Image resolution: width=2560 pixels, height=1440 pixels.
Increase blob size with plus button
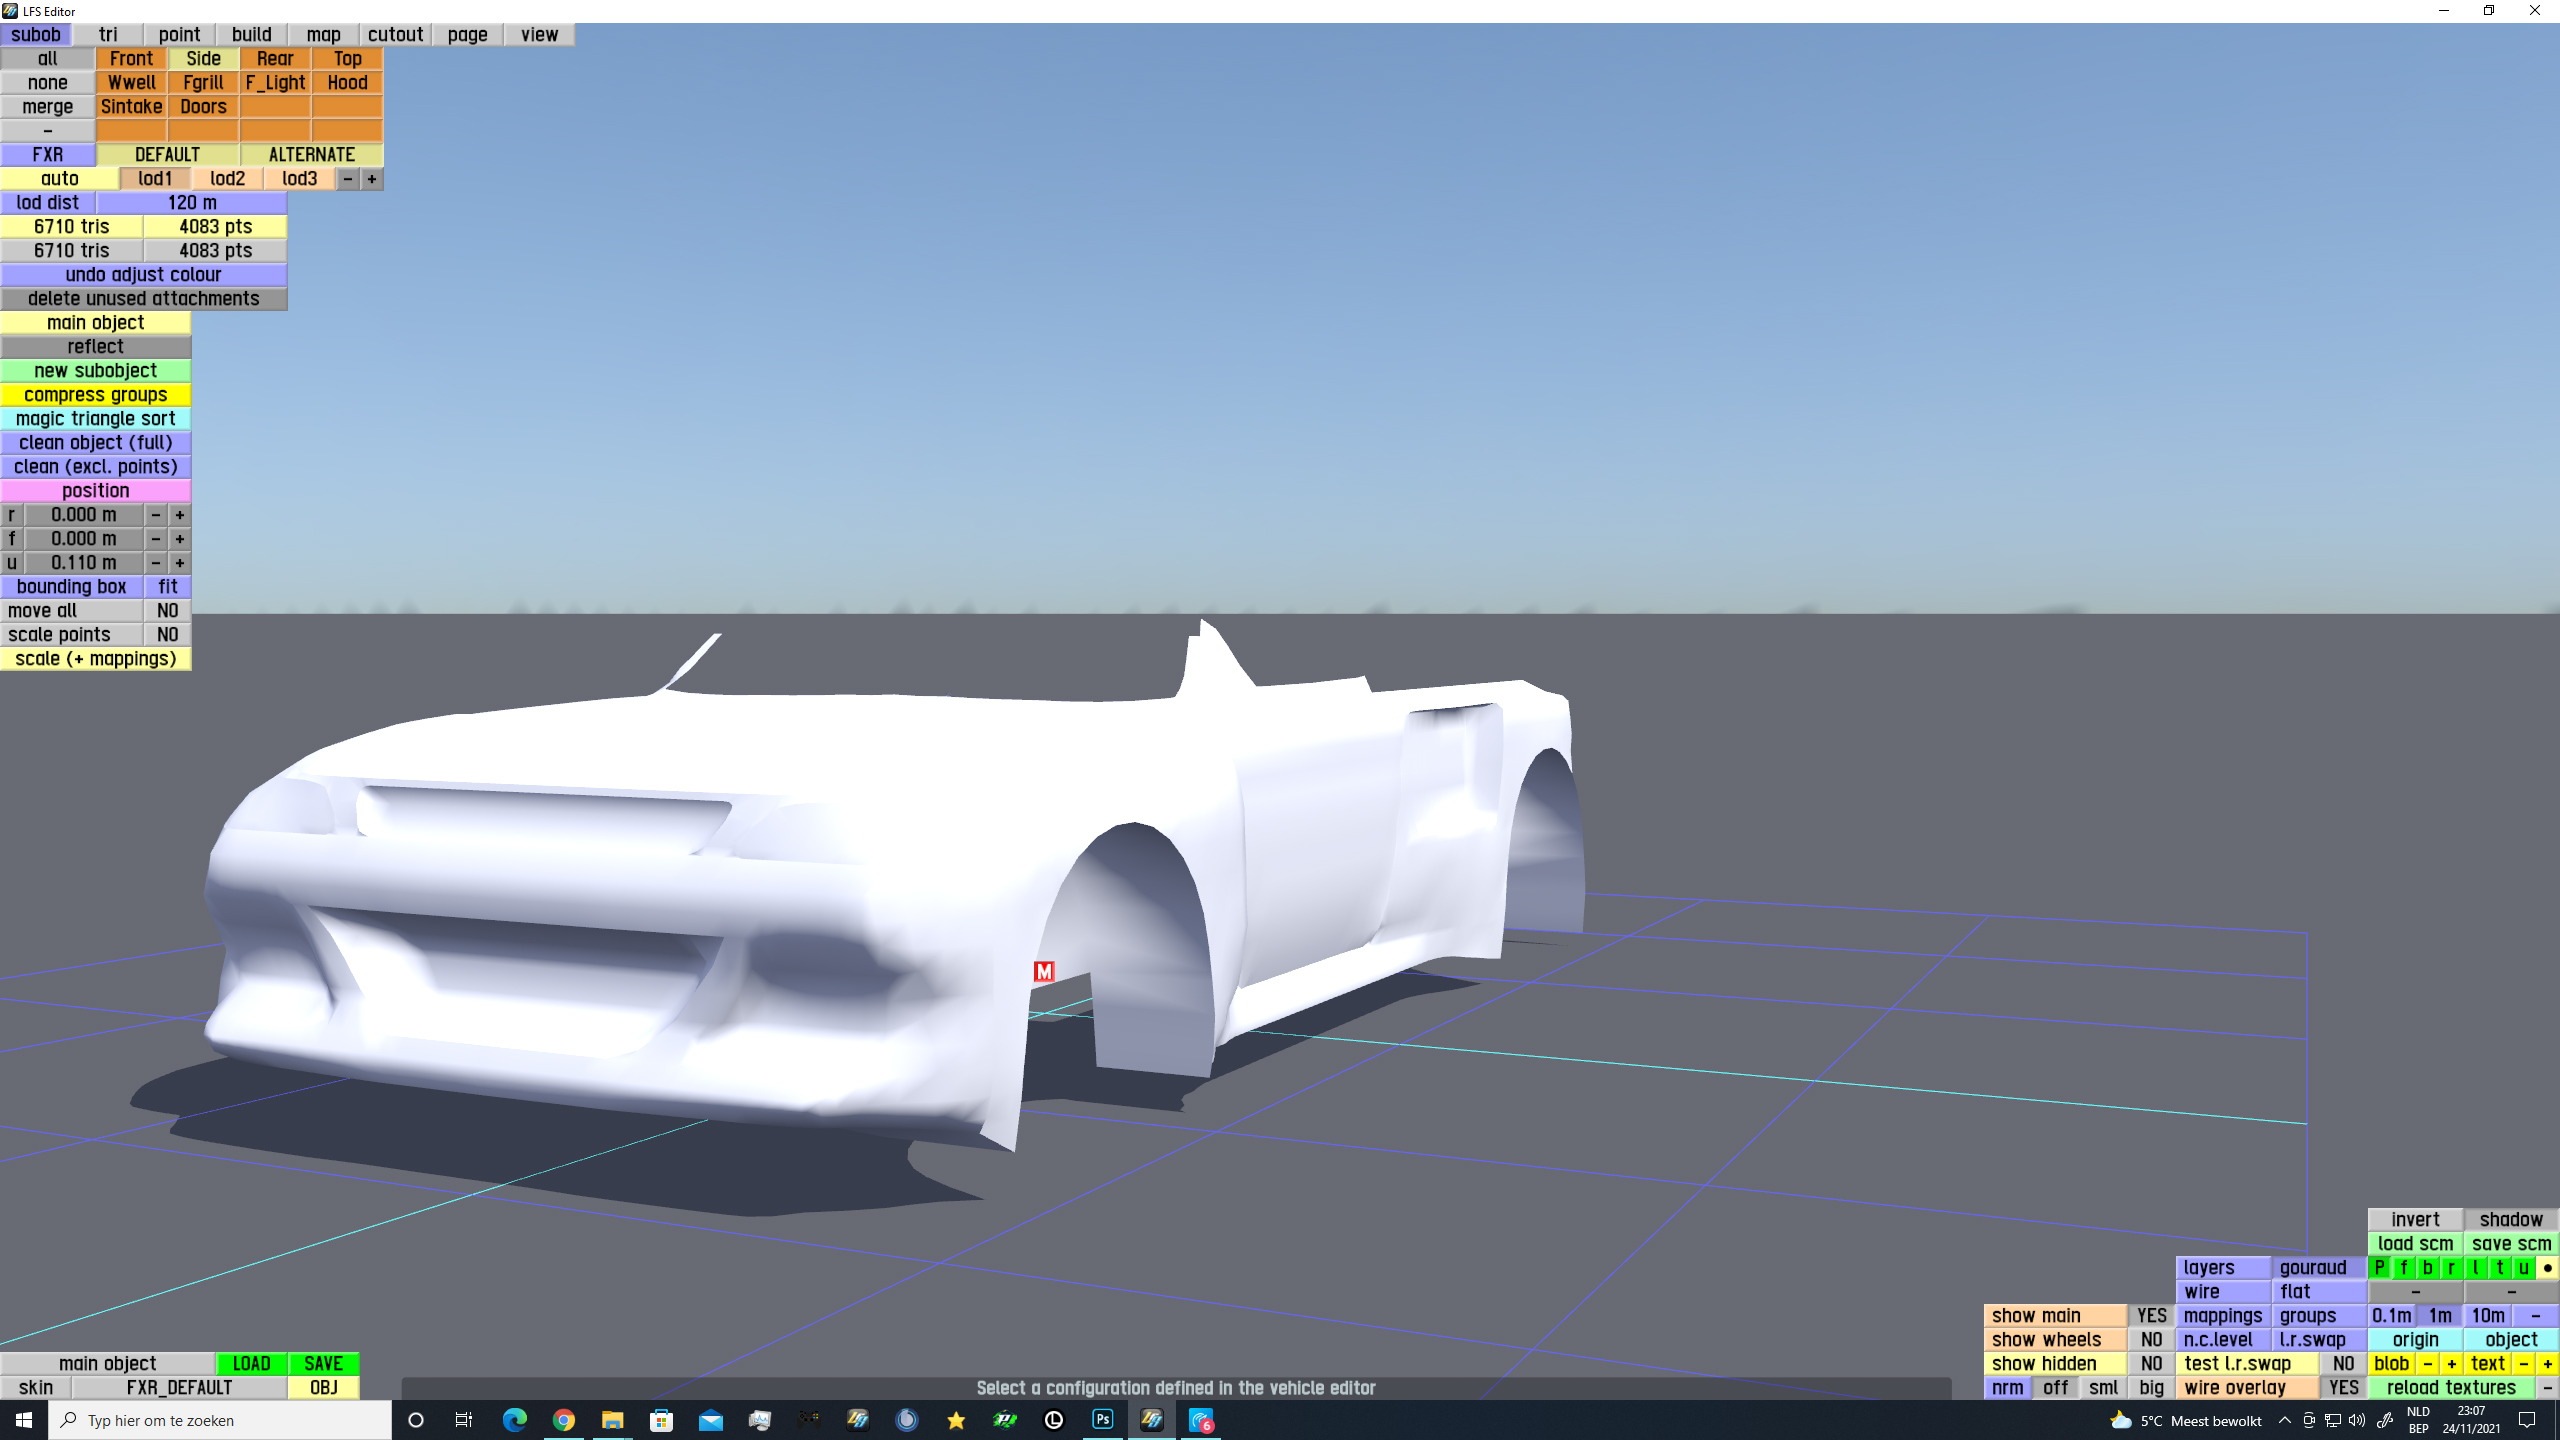2452,1364
